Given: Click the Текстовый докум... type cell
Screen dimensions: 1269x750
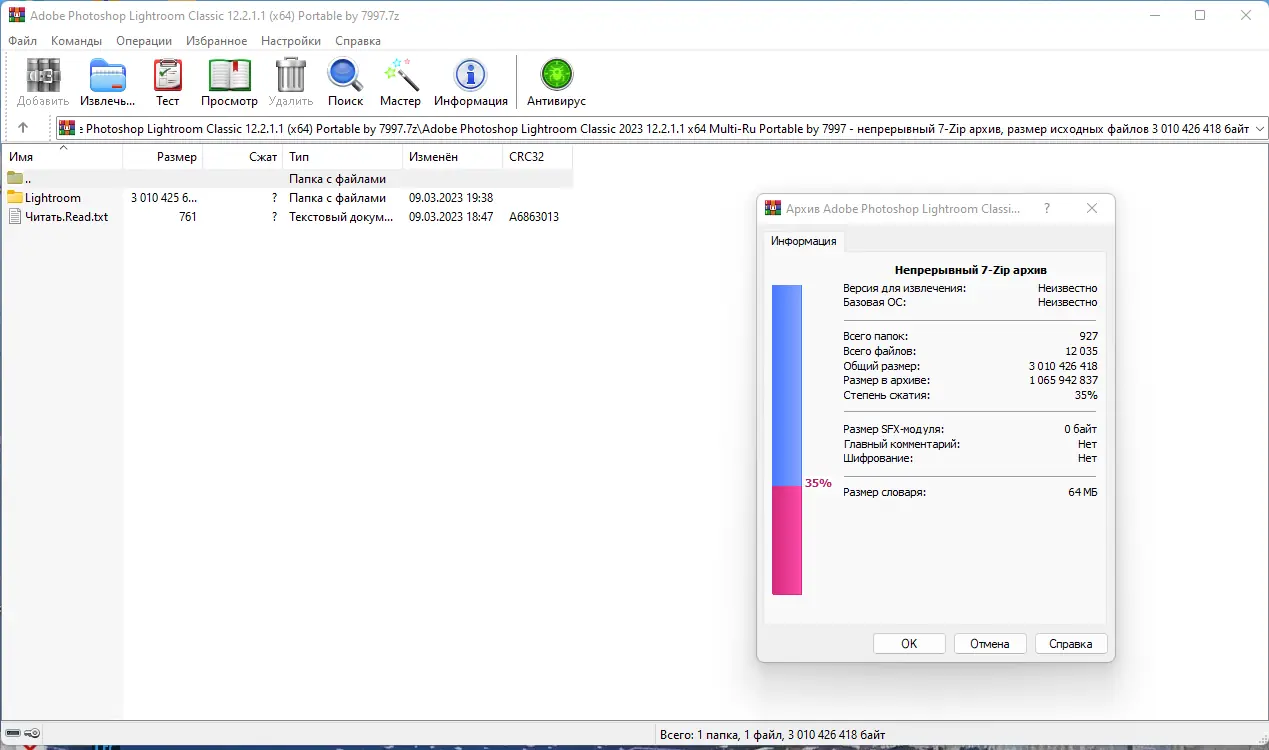Looking at the screenshot, I should pos(341,216).
